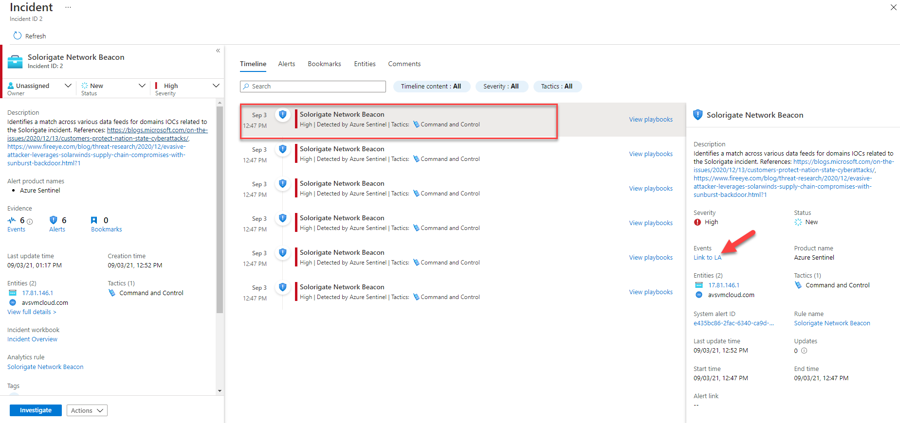This screenshot has width=900, height=423.
Task: Collapse the left incident details panel
Action: click(x=218, y=51)
